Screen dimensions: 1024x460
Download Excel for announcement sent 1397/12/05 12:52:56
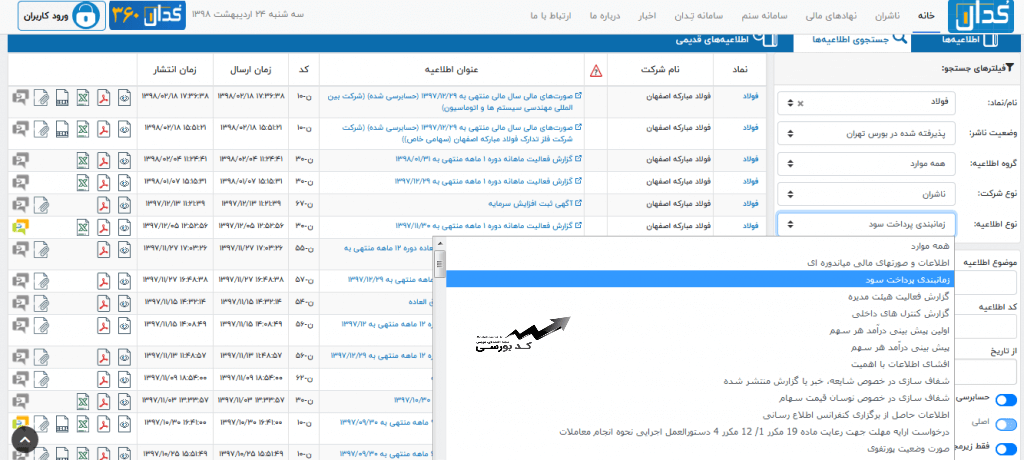tap(82, 227)
